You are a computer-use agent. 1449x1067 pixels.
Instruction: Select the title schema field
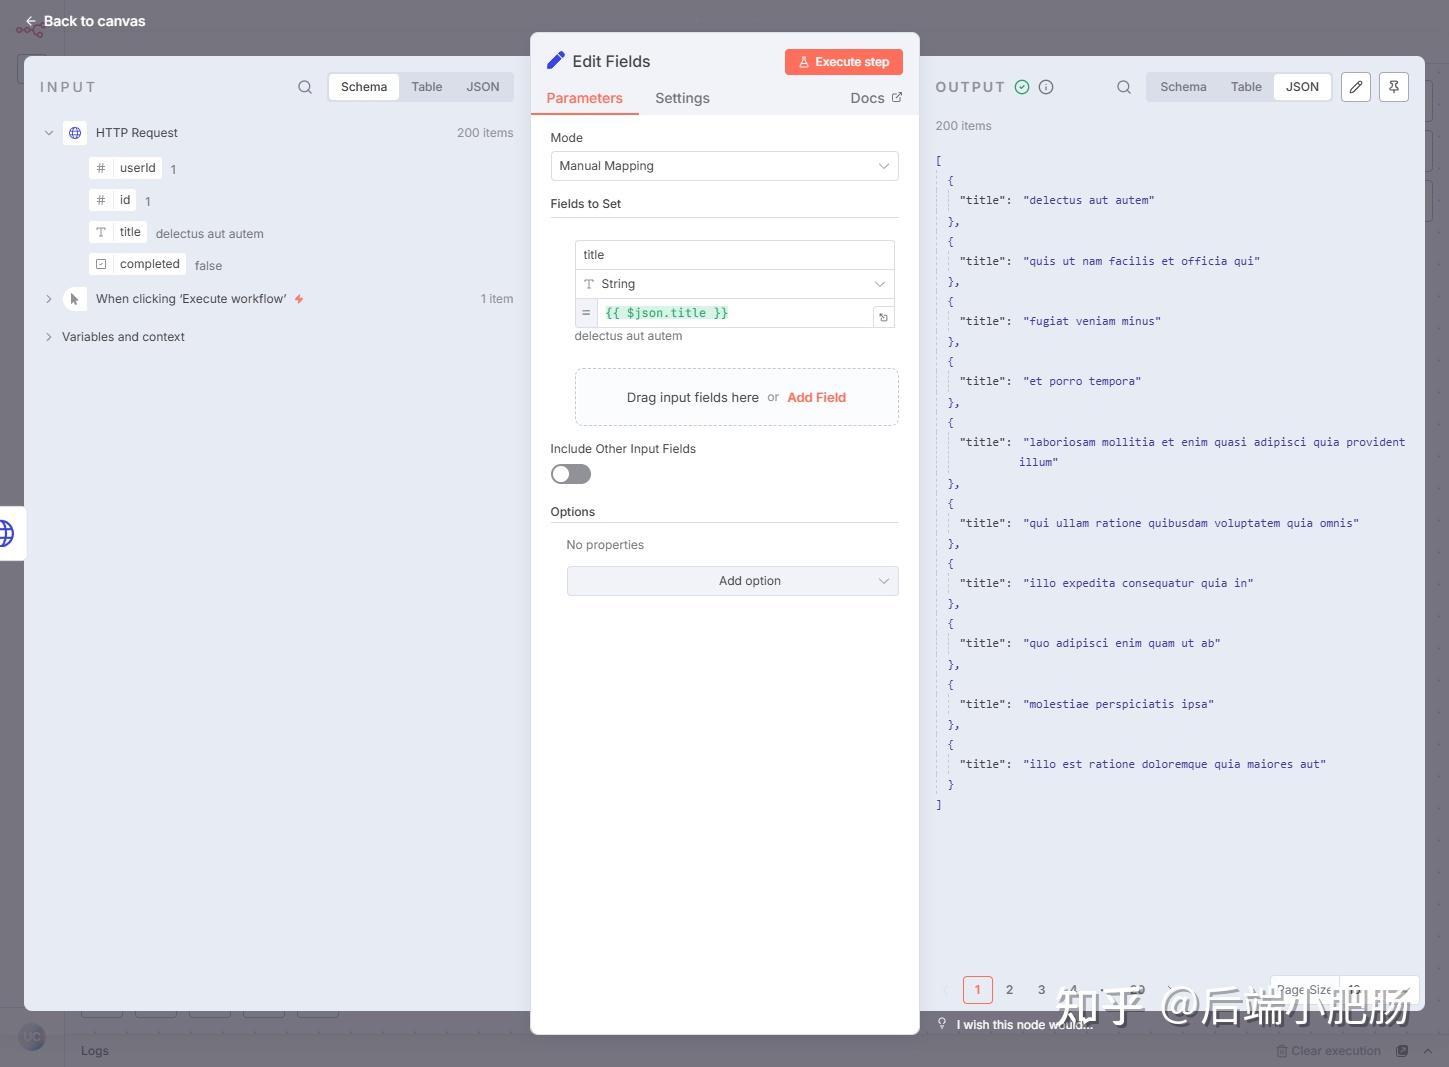118,232
